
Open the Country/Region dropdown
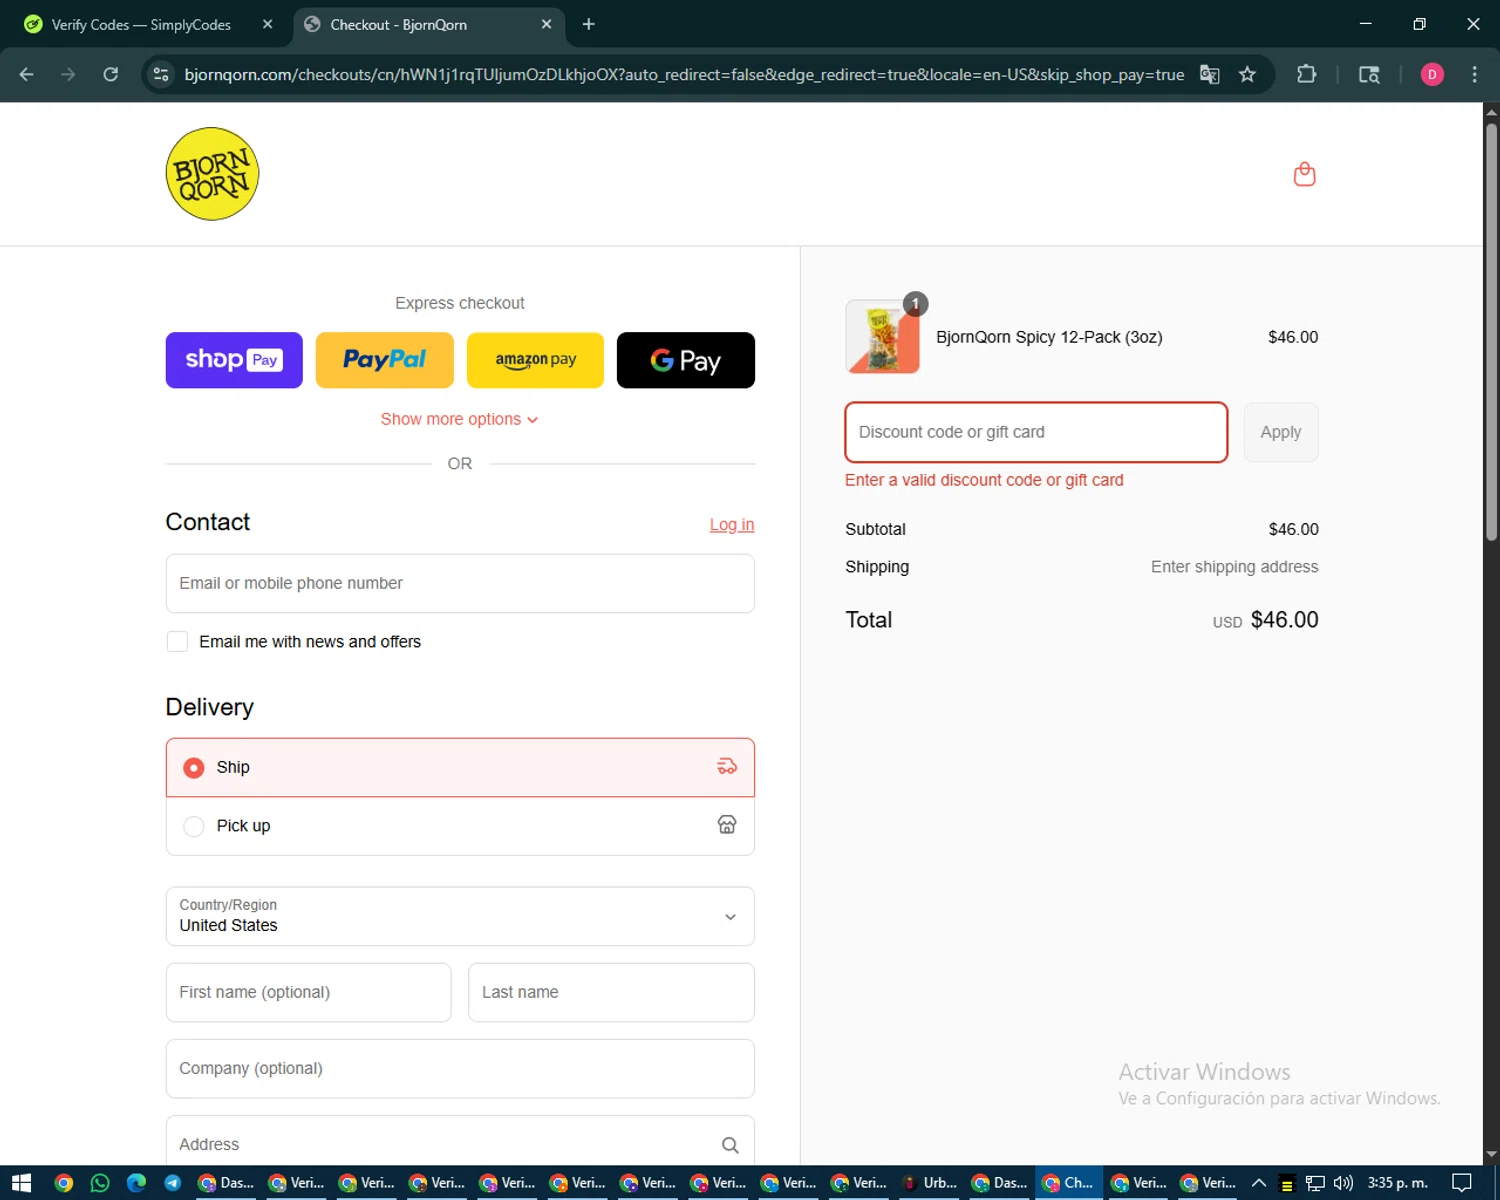(x=460, y=916)
